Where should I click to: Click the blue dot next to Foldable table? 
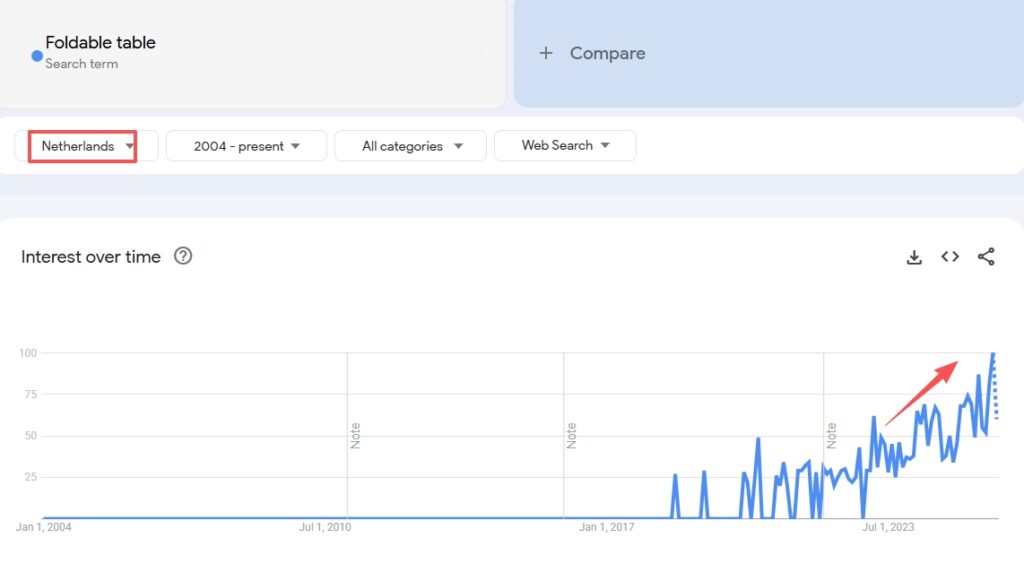click(37, 56)
